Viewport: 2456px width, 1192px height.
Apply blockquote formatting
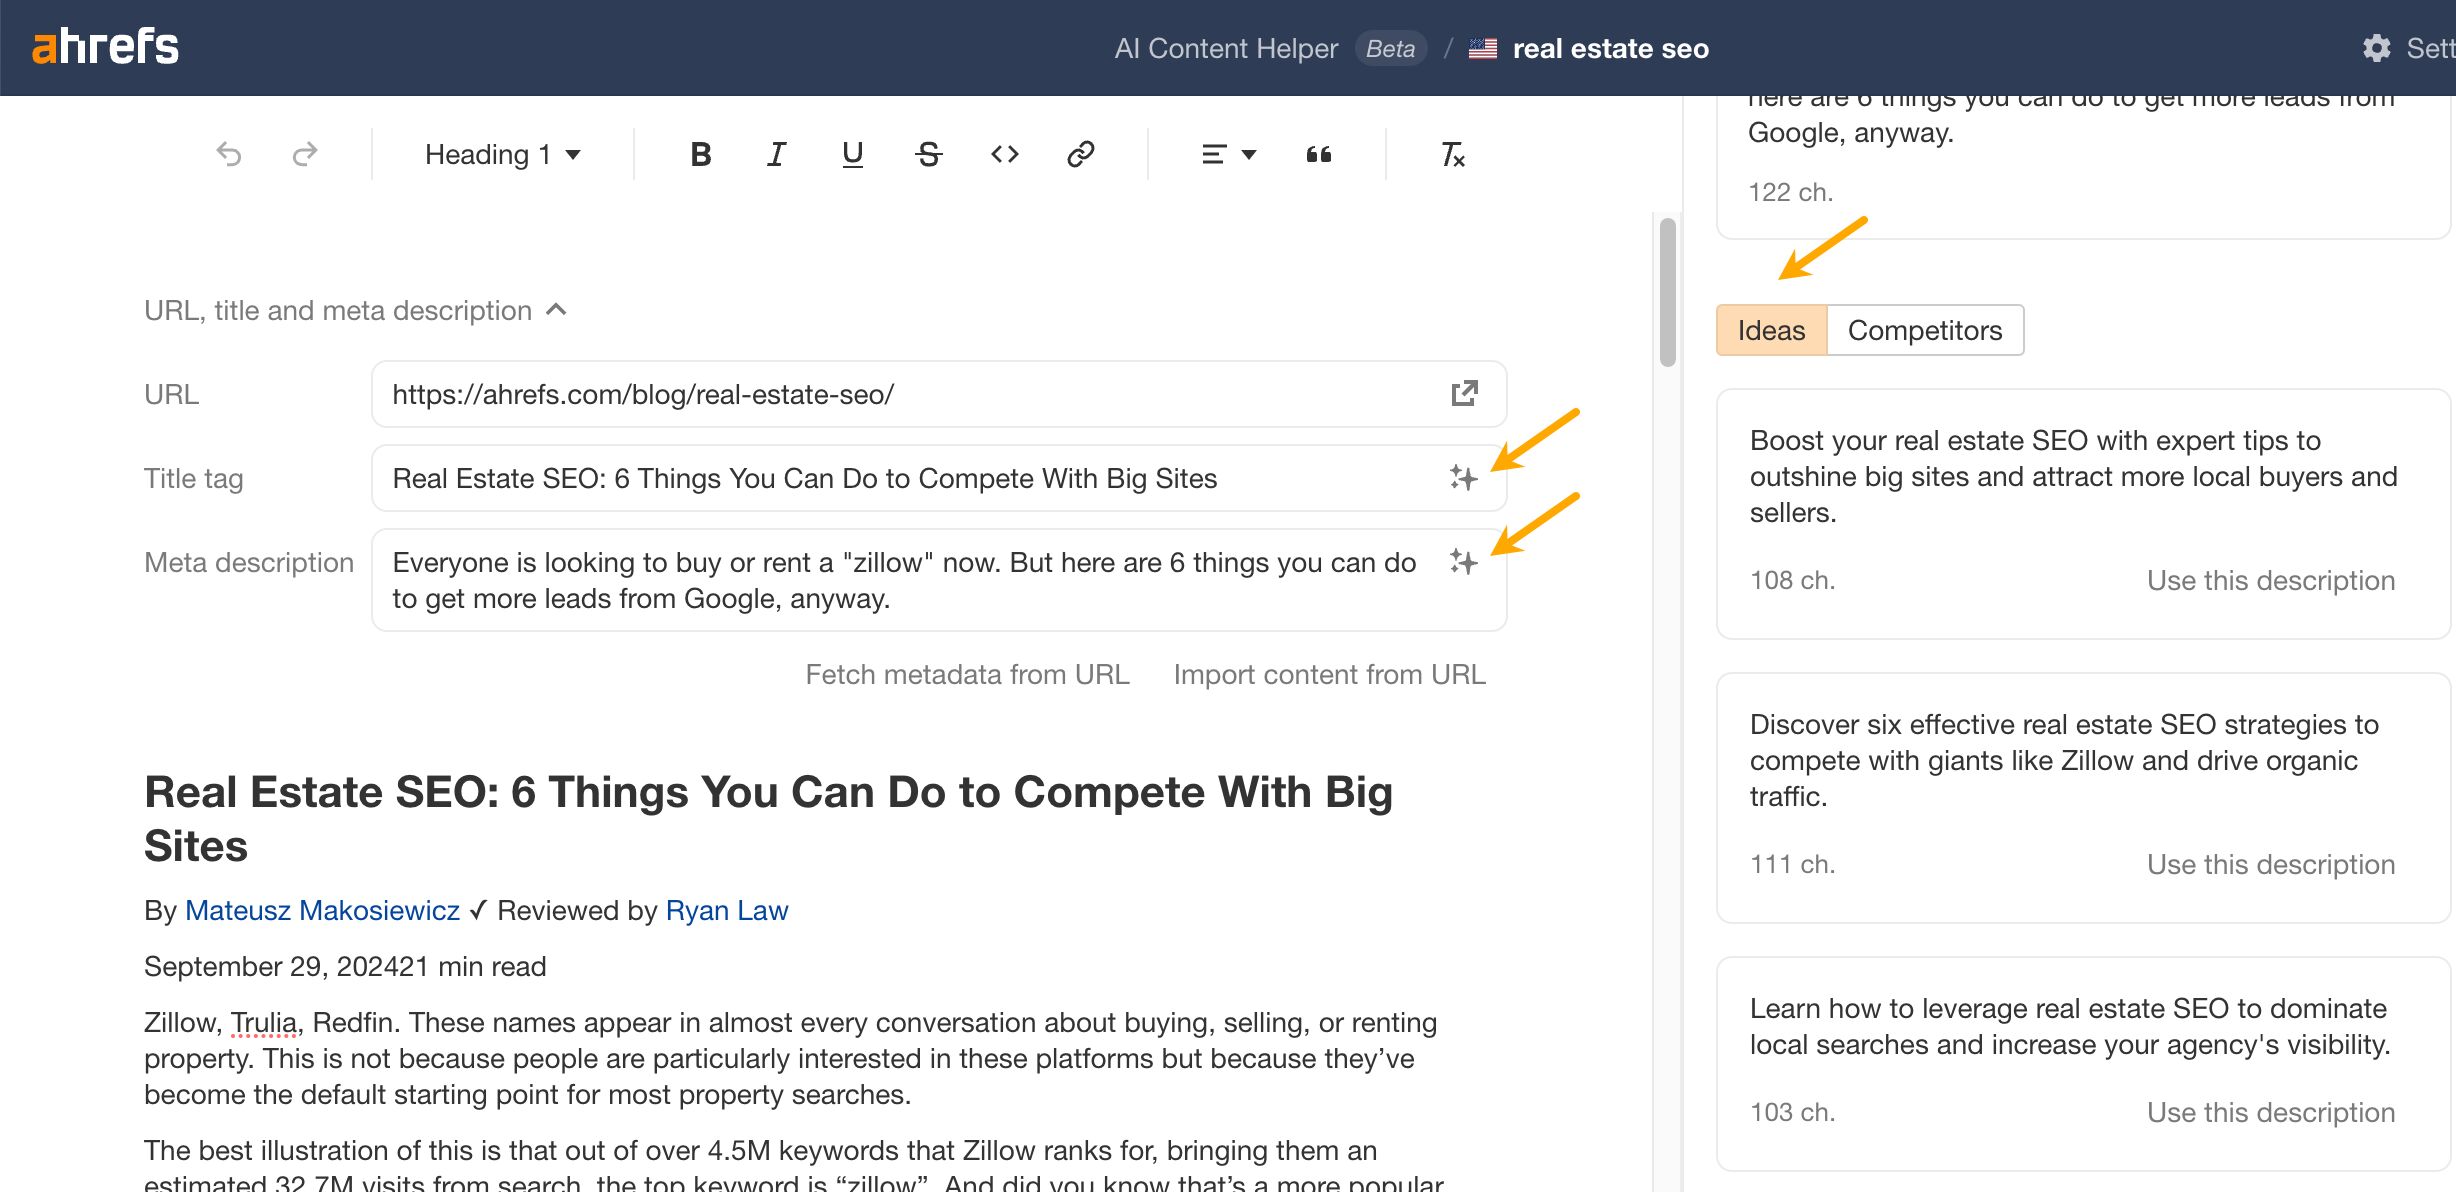coord(1319,154)
